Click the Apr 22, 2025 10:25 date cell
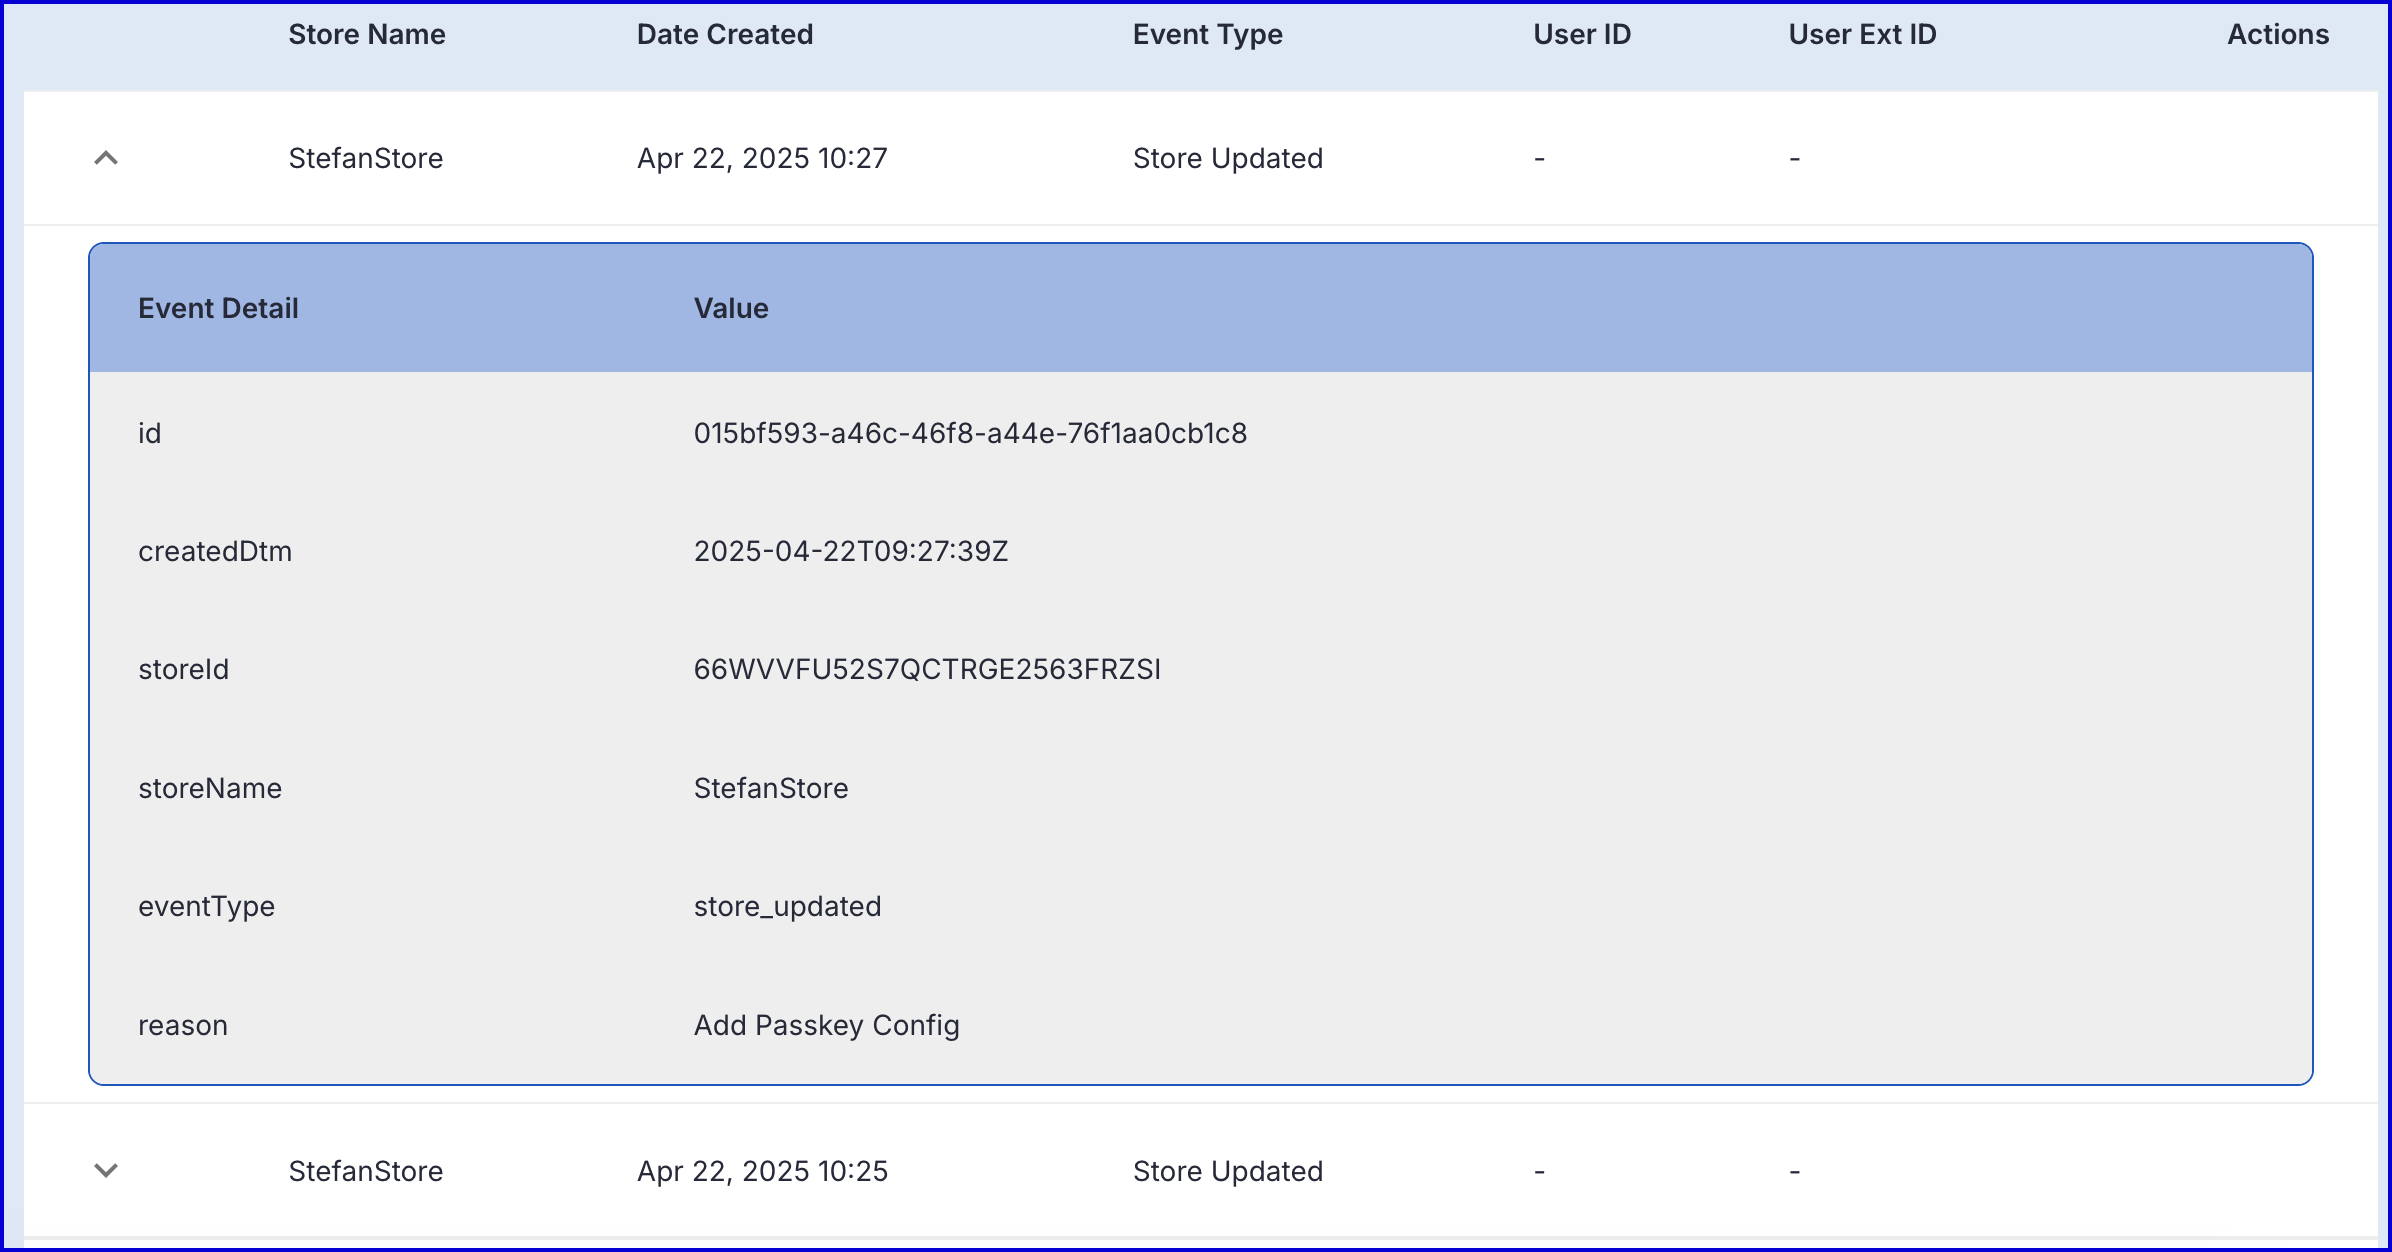The width and height of the screenshot is (2392, 1252). [x=762, y=1171]
